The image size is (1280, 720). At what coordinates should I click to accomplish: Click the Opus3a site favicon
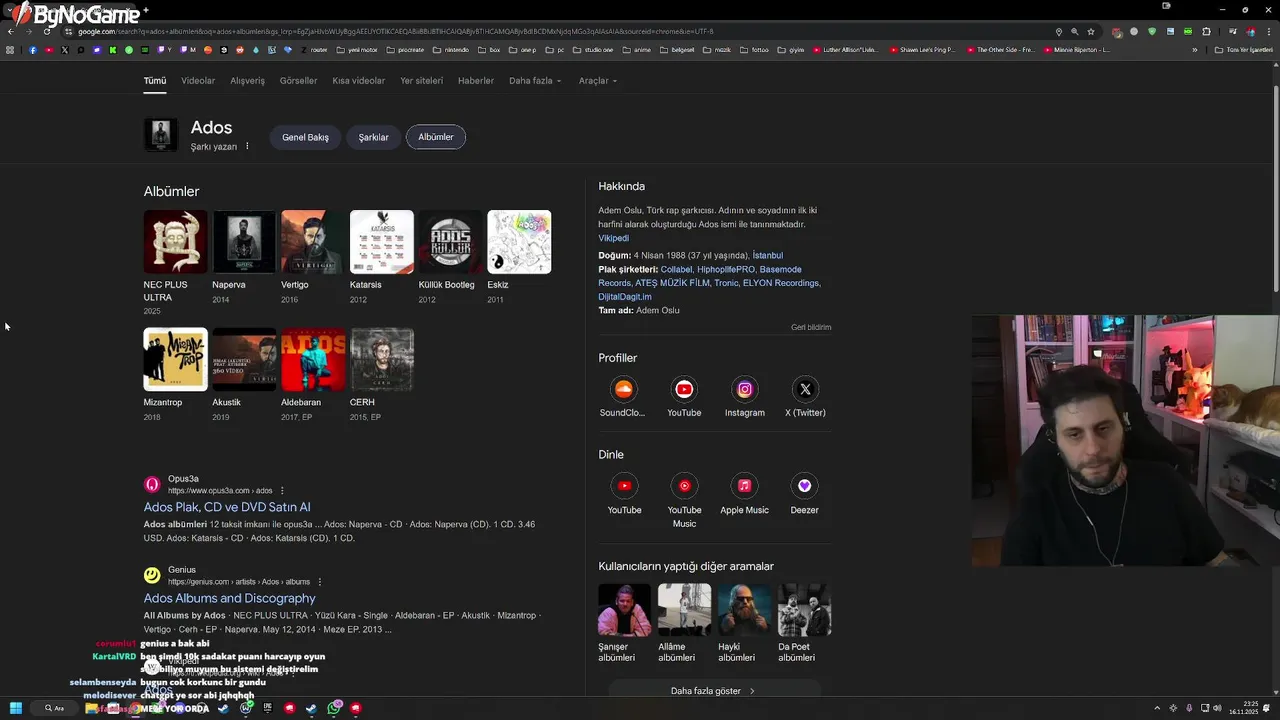tap(152, 484)
